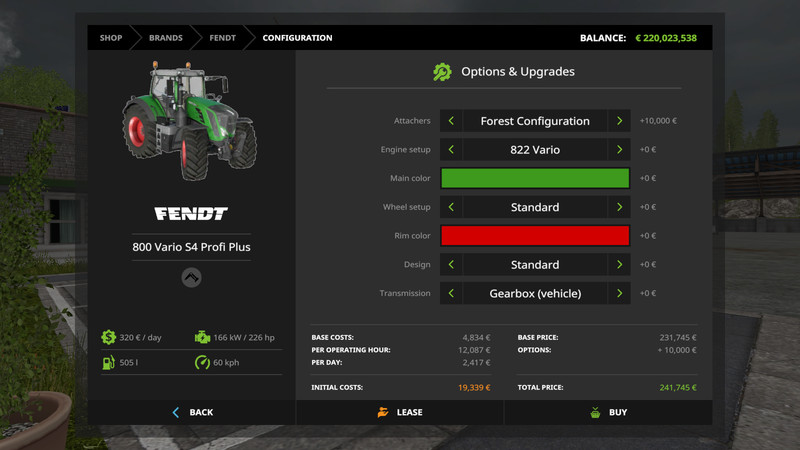Open Brands breadcrumb item

point(166,38)
